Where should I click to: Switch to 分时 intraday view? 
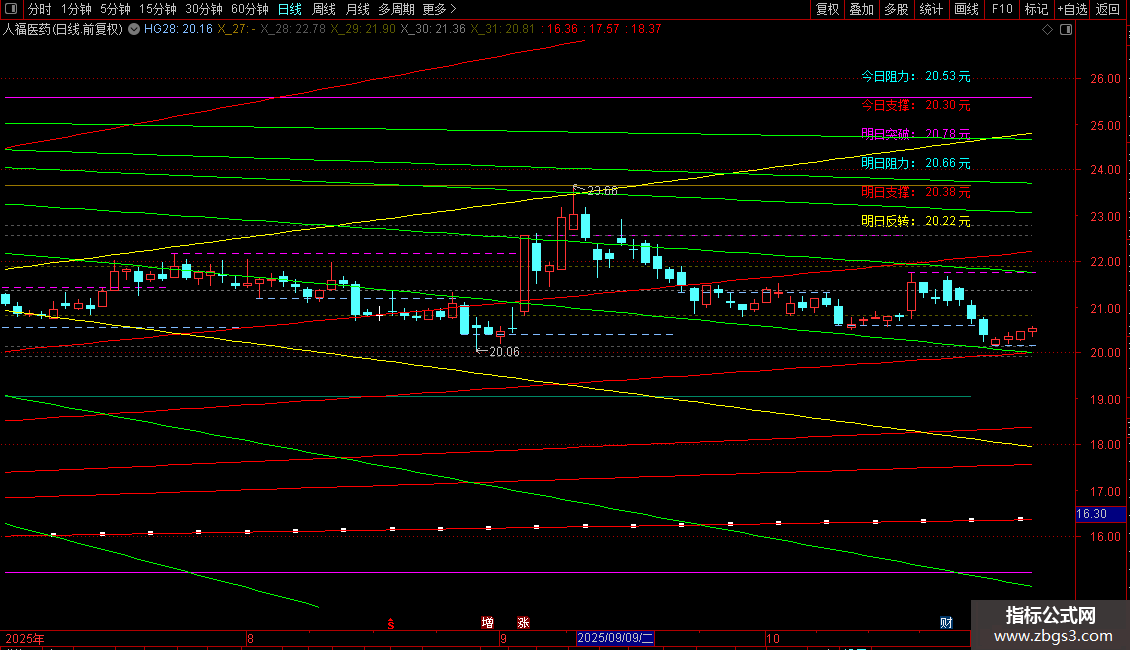click(40, 9)
